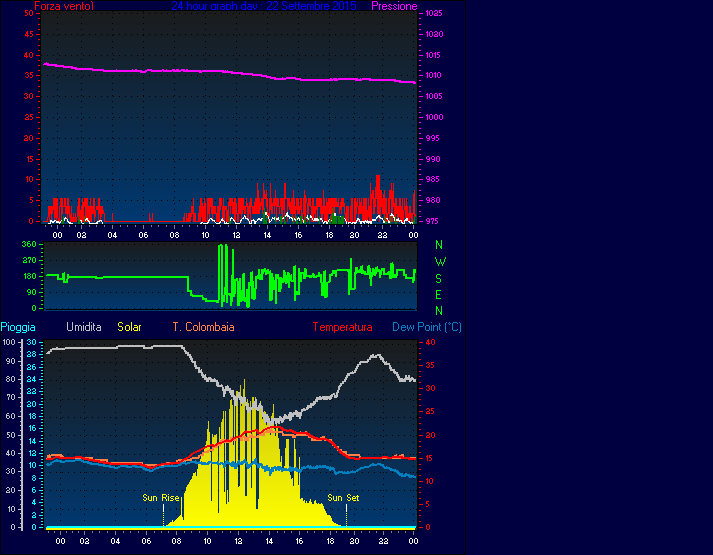
Task: Click the '1025' pressure axis value
Action: 433,13
